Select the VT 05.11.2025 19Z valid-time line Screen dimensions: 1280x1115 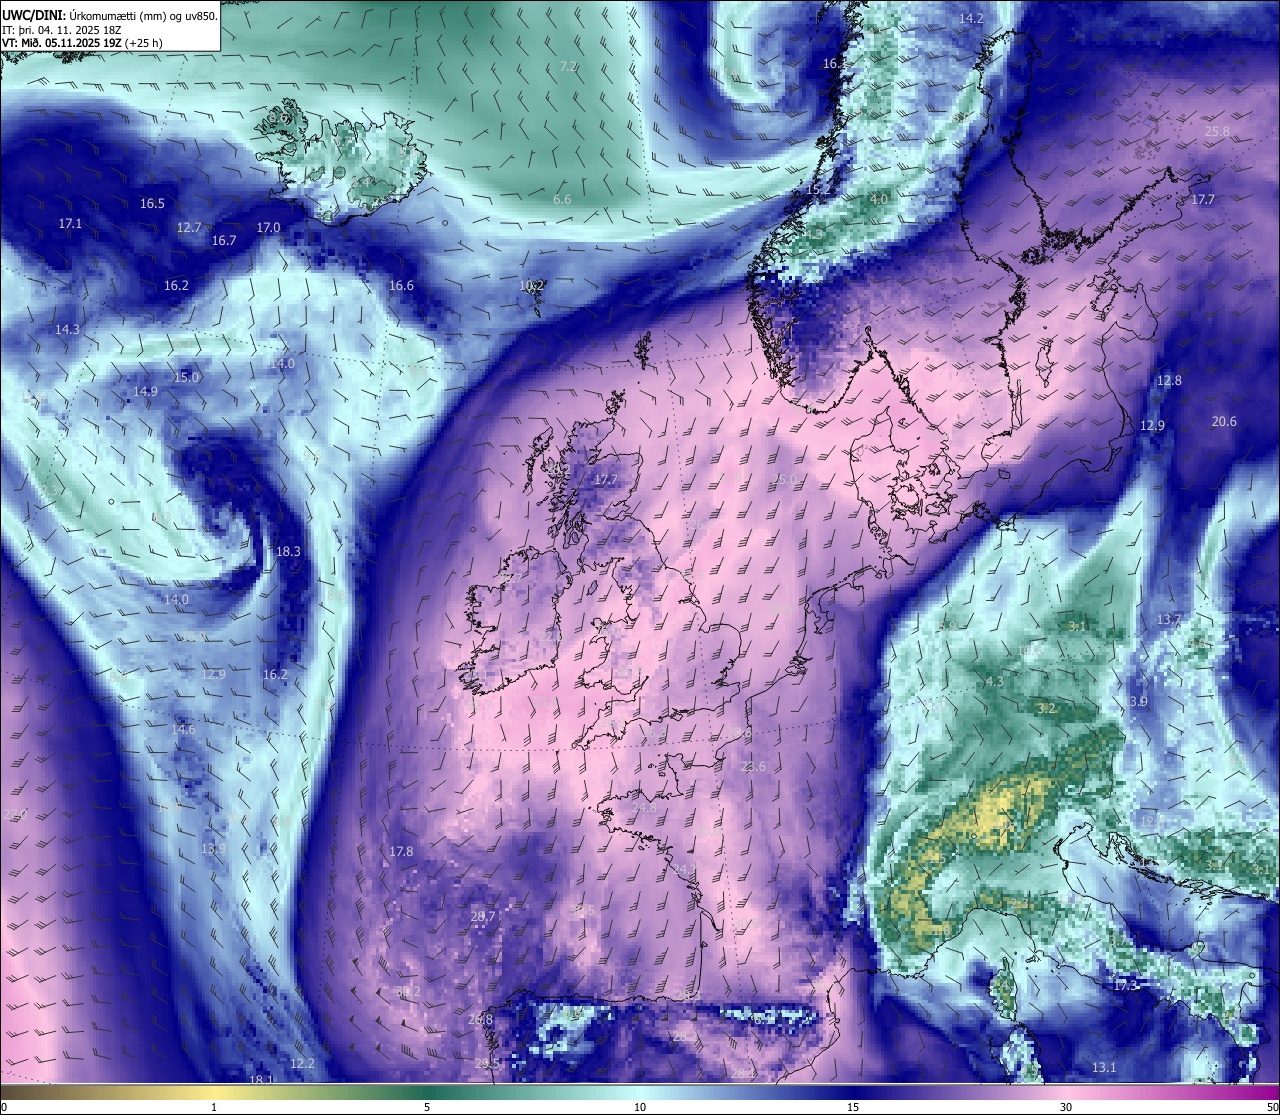82,43
